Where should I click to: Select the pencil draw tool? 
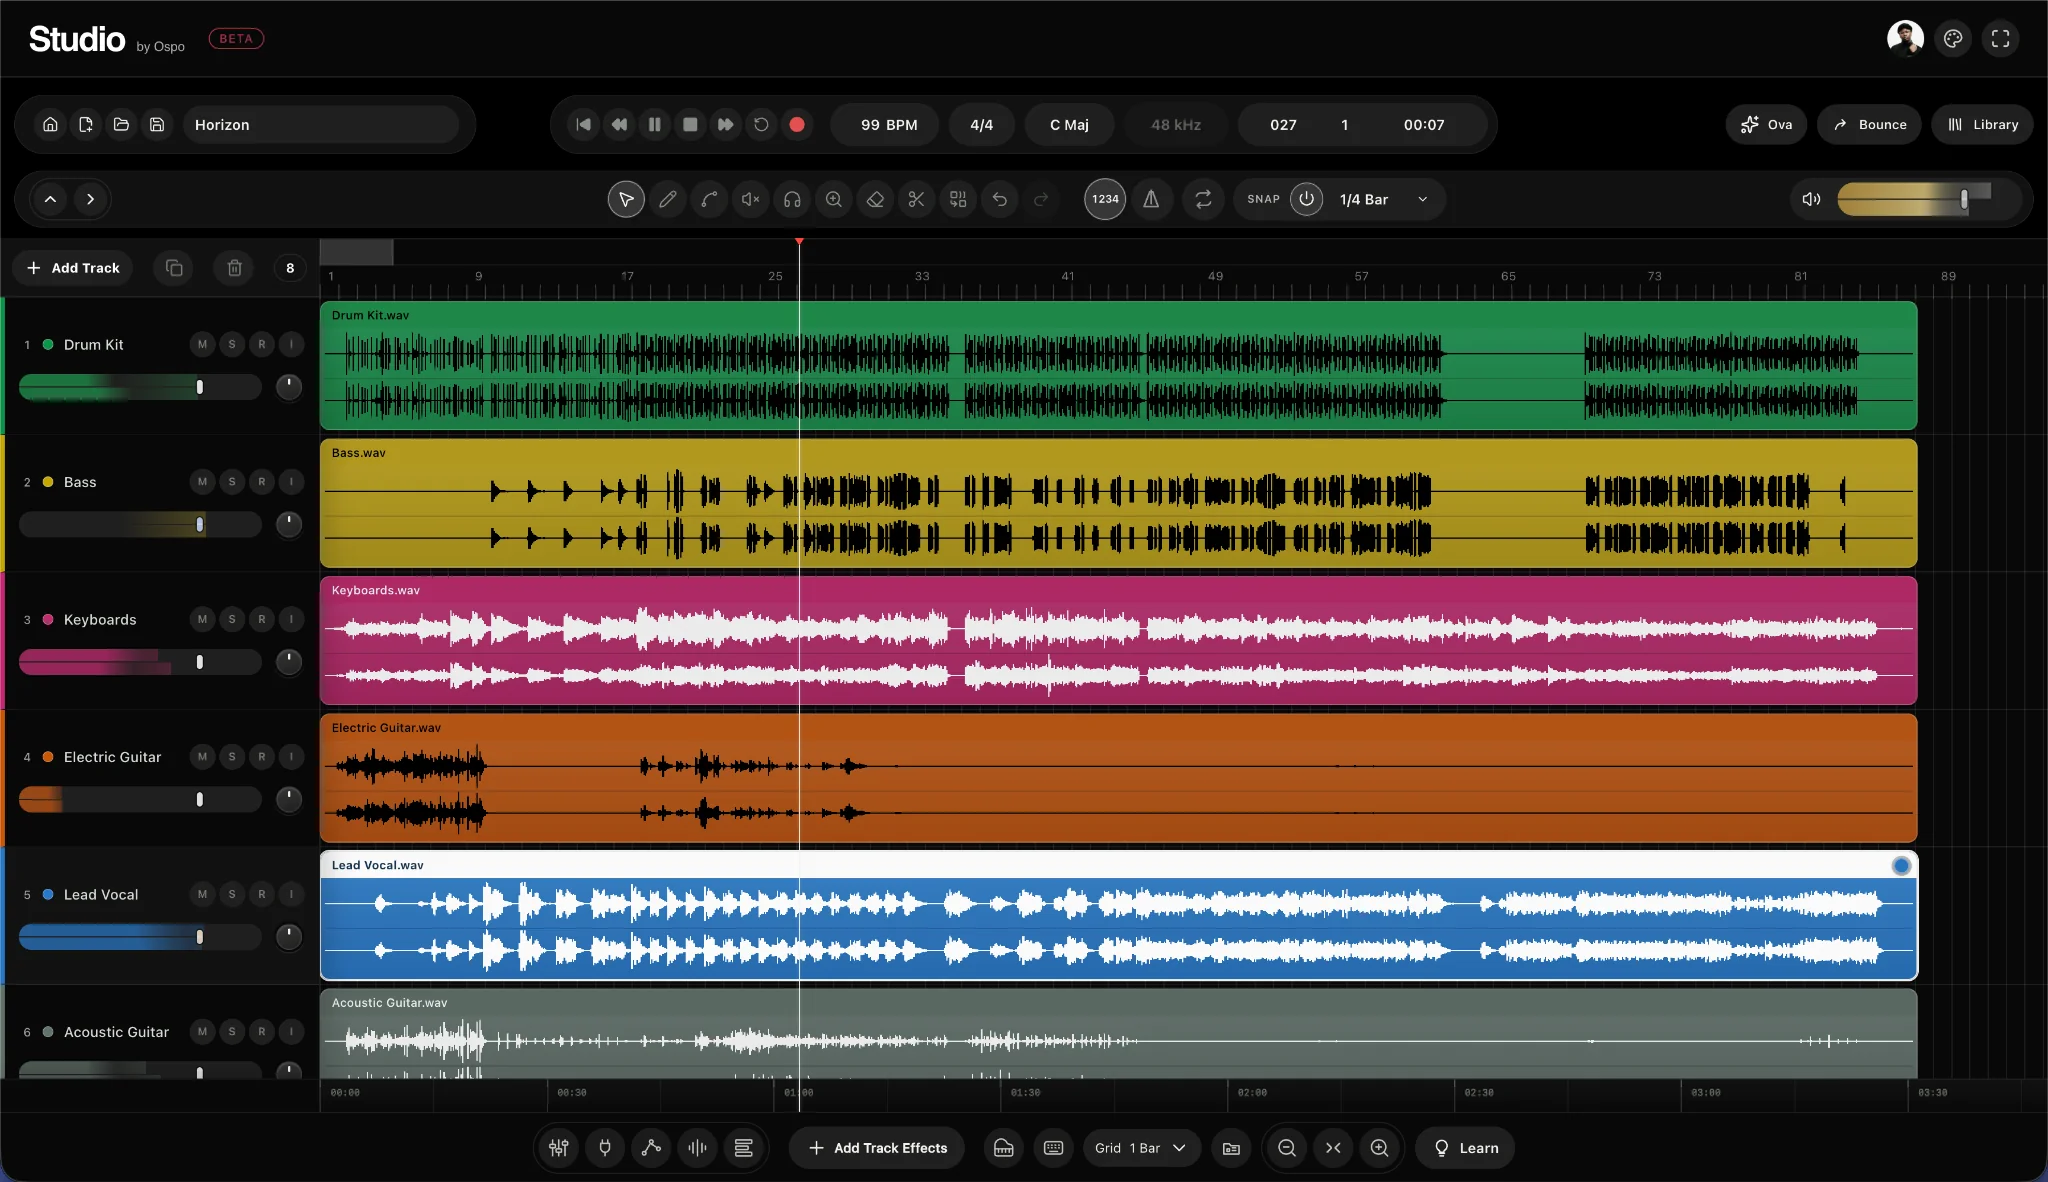668,199
